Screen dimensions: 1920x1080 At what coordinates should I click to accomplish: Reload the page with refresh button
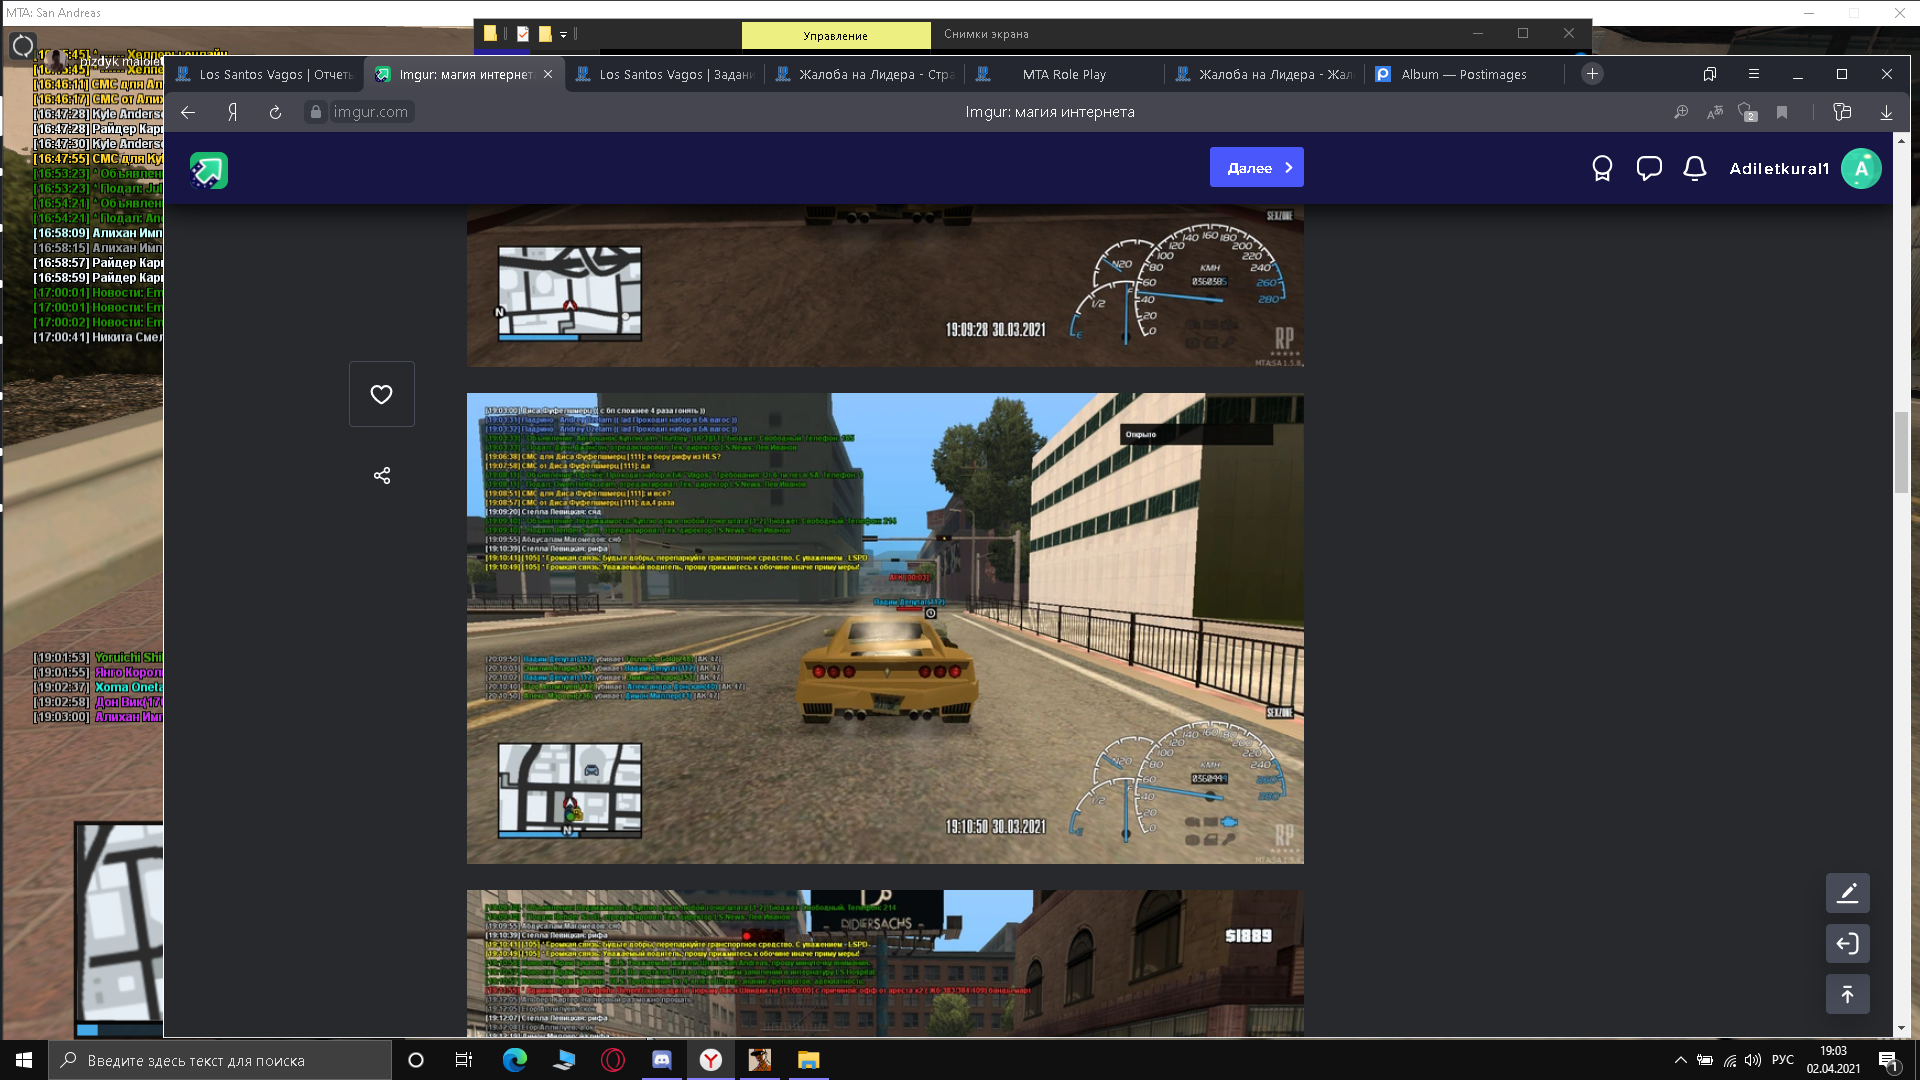pos(275,113)
